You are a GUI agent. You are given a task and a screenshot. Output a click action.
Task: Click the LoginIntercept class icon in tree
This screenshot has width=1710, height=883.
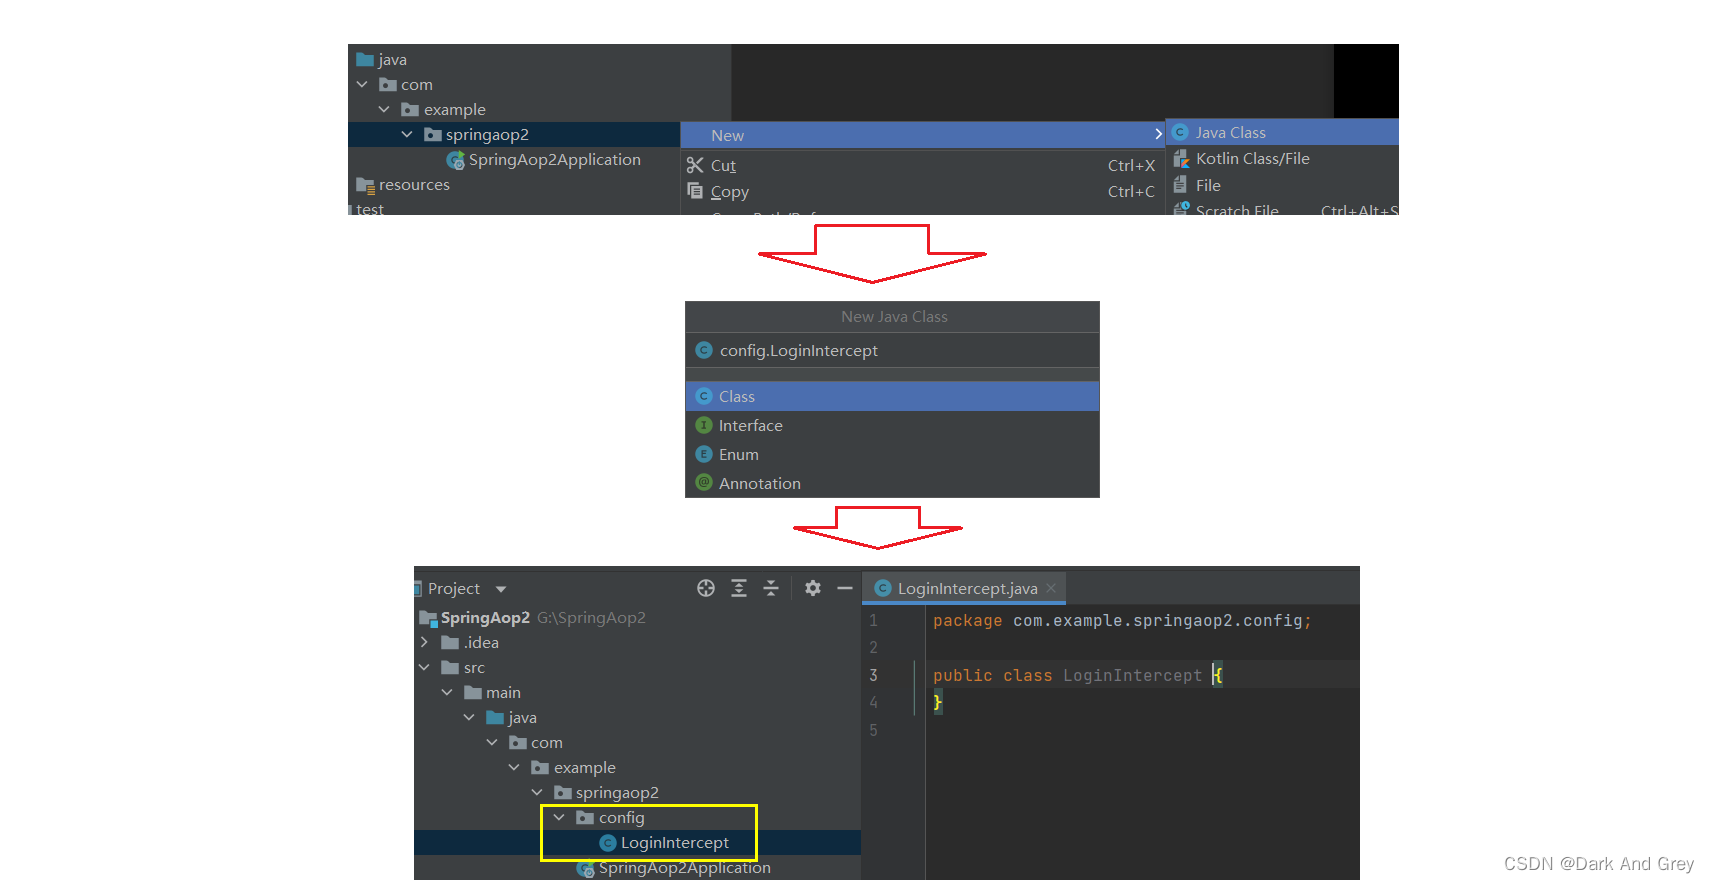click(x=607, y=843)
